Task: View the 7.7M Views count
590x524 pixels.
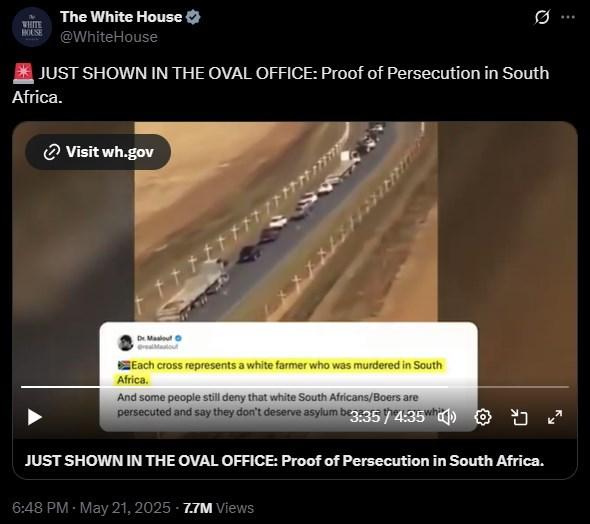Action: tap(219, 508)
